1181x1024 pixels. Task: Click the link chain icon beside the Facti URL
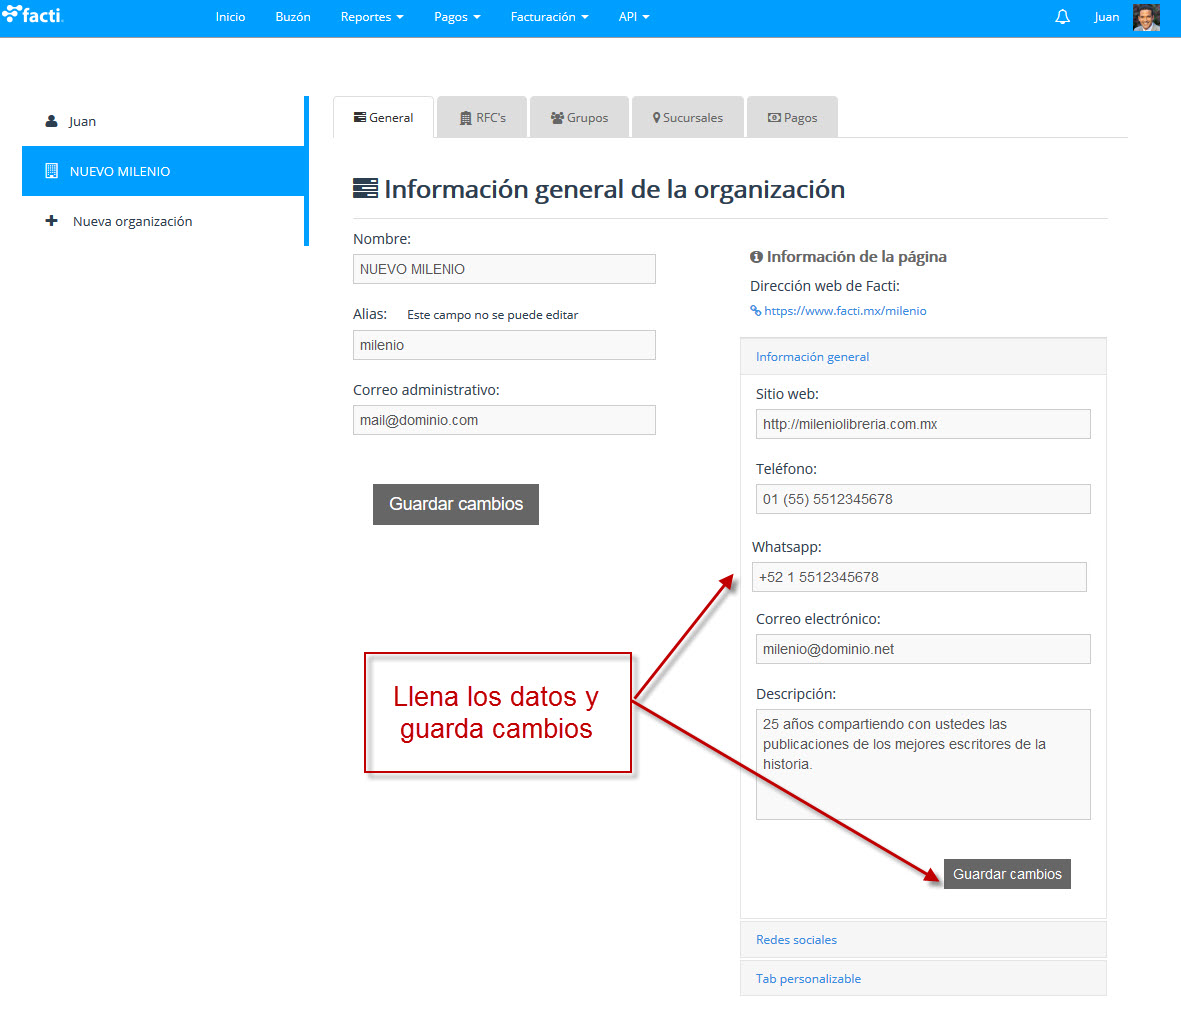point(755,310)
